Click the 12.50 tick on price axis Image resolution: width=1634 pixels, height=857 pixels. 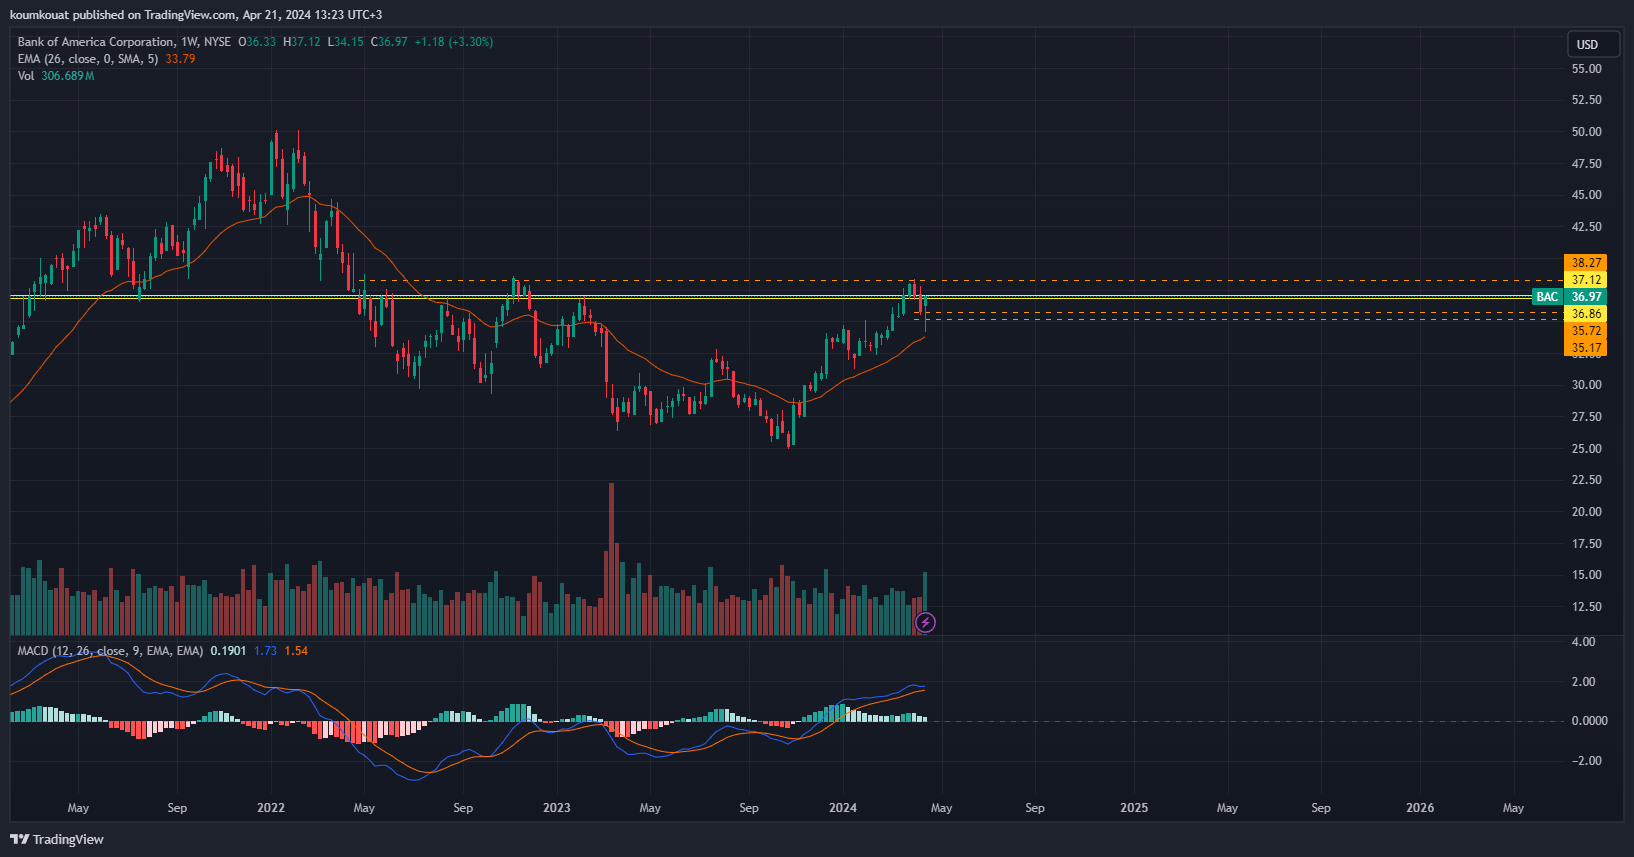[1586, 607]
